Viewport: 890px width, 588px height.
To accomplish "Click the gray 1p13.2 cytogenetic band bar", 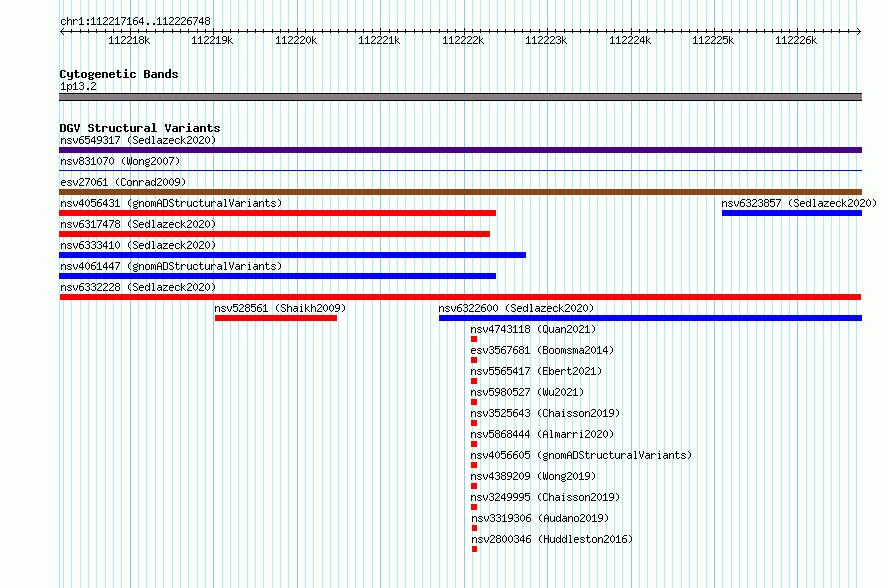I will (x=460, y=97).
